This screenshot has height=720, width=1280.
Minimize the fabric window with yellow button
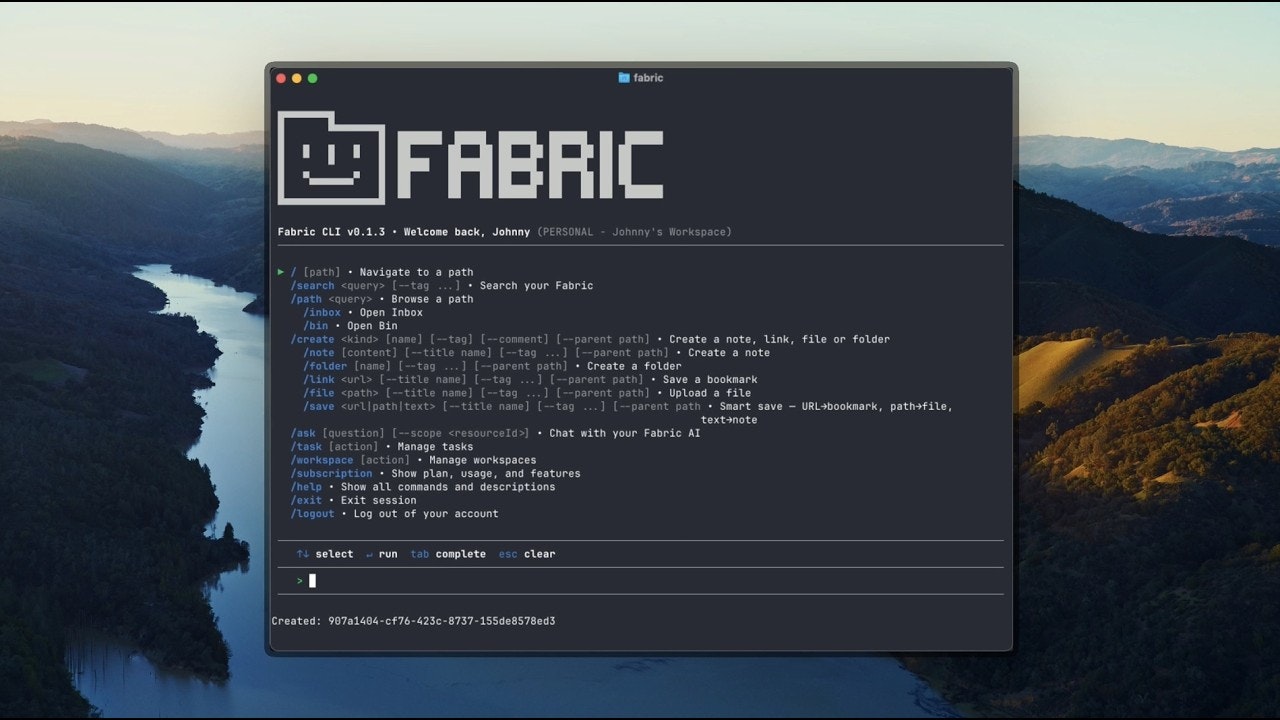point(297,78)
